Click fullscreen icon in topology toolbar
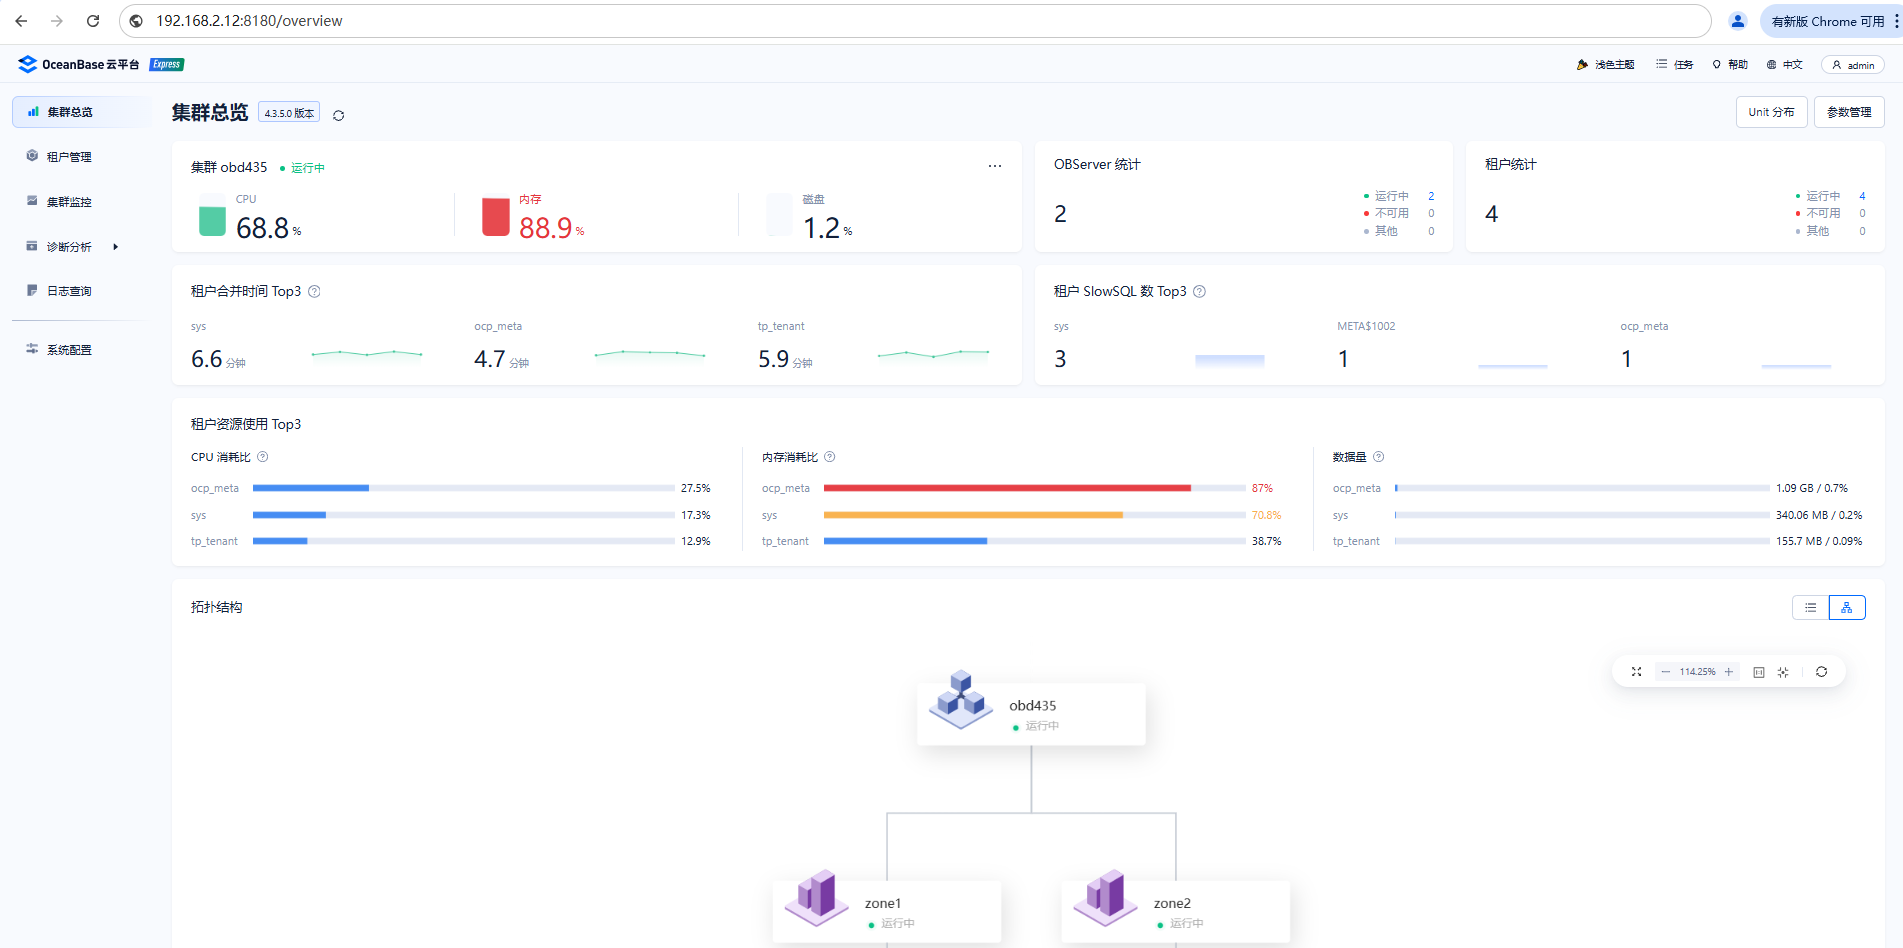The image size is (1903, 948). [1636, 672]
